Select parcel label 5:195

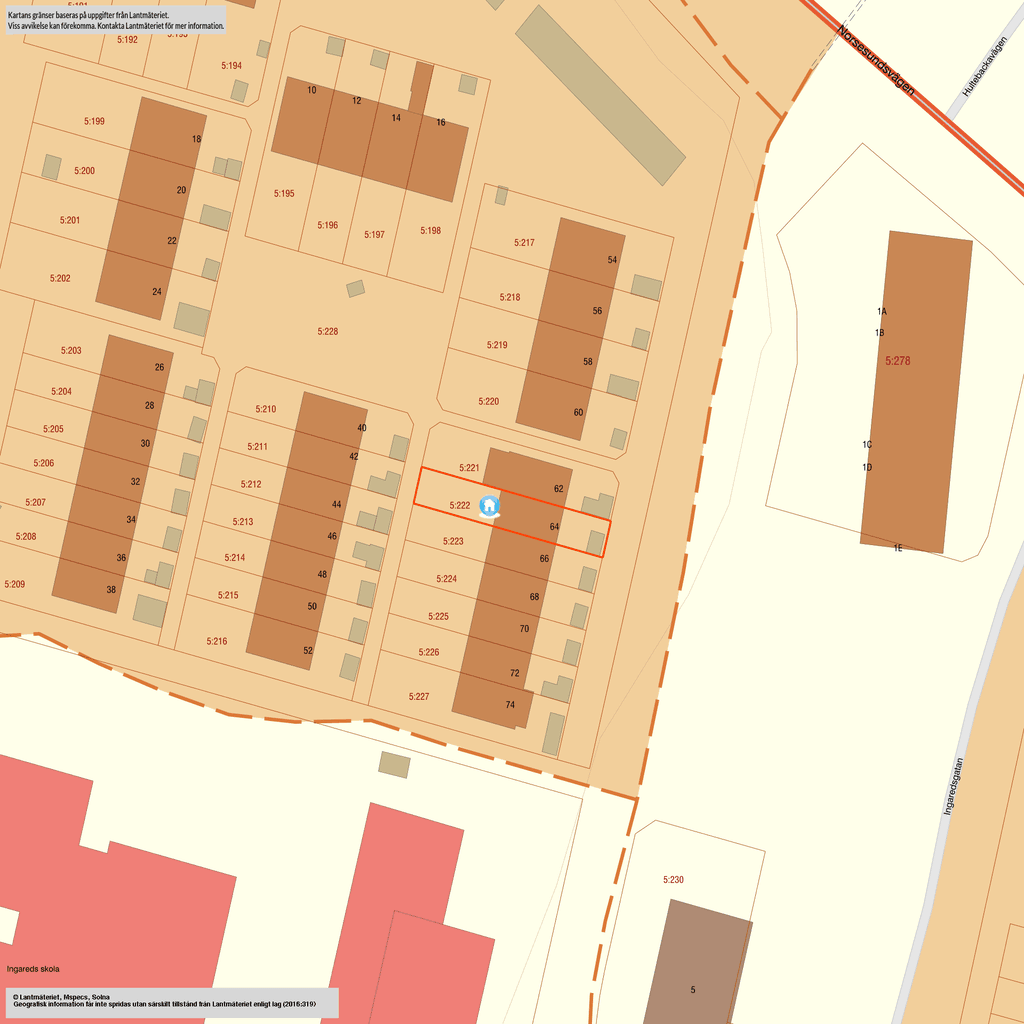pyautogui.click(x=284, y=193)
